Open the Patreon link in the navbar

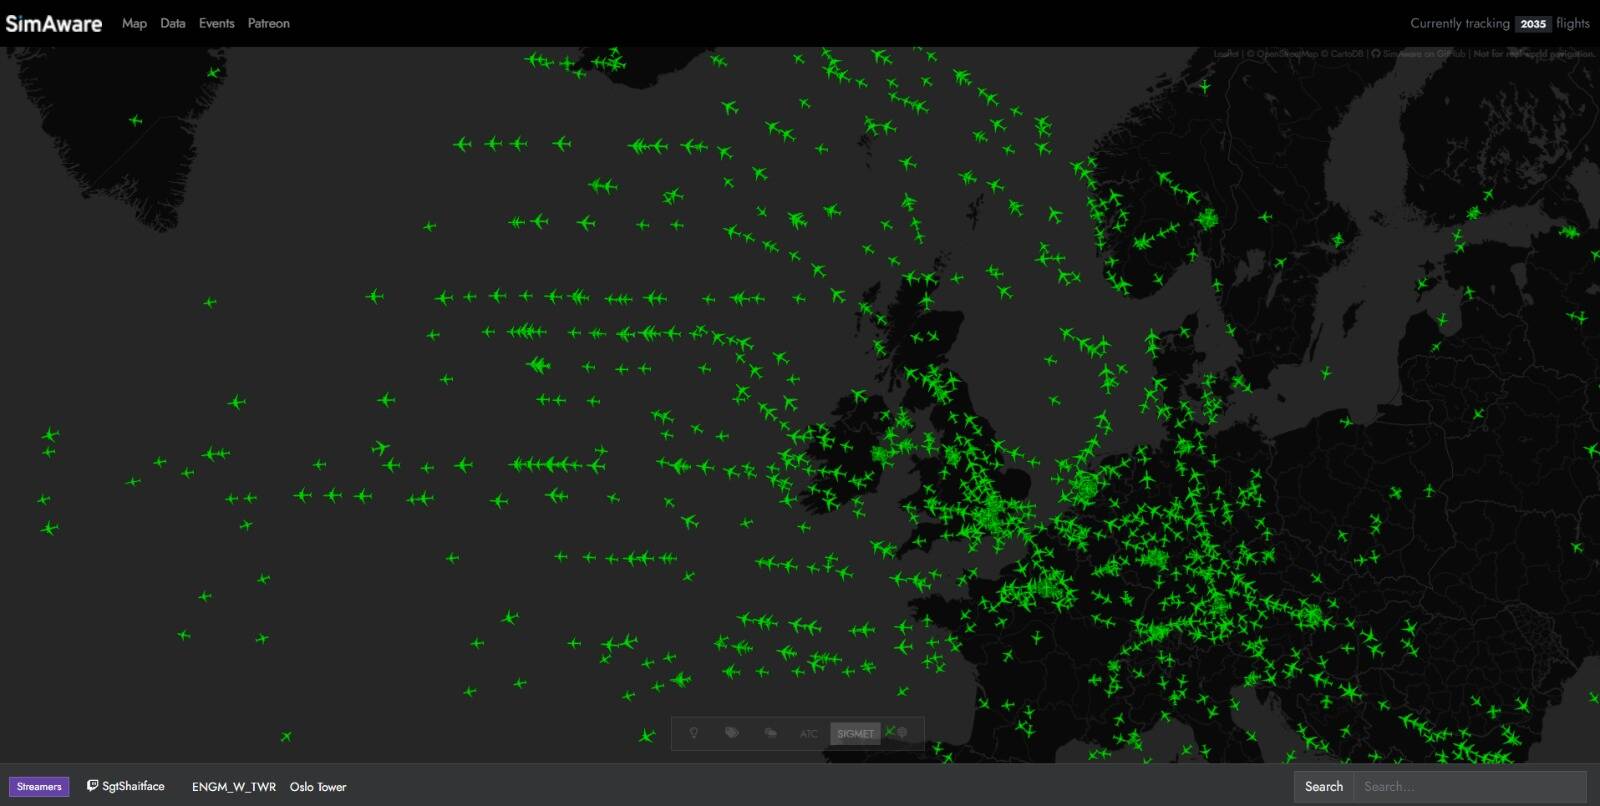(x=269, y=23)
